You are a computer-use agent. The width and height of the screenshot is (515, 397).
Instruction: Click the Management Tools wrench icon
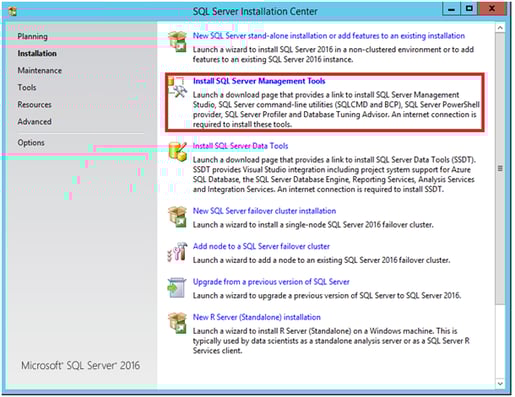177,87
